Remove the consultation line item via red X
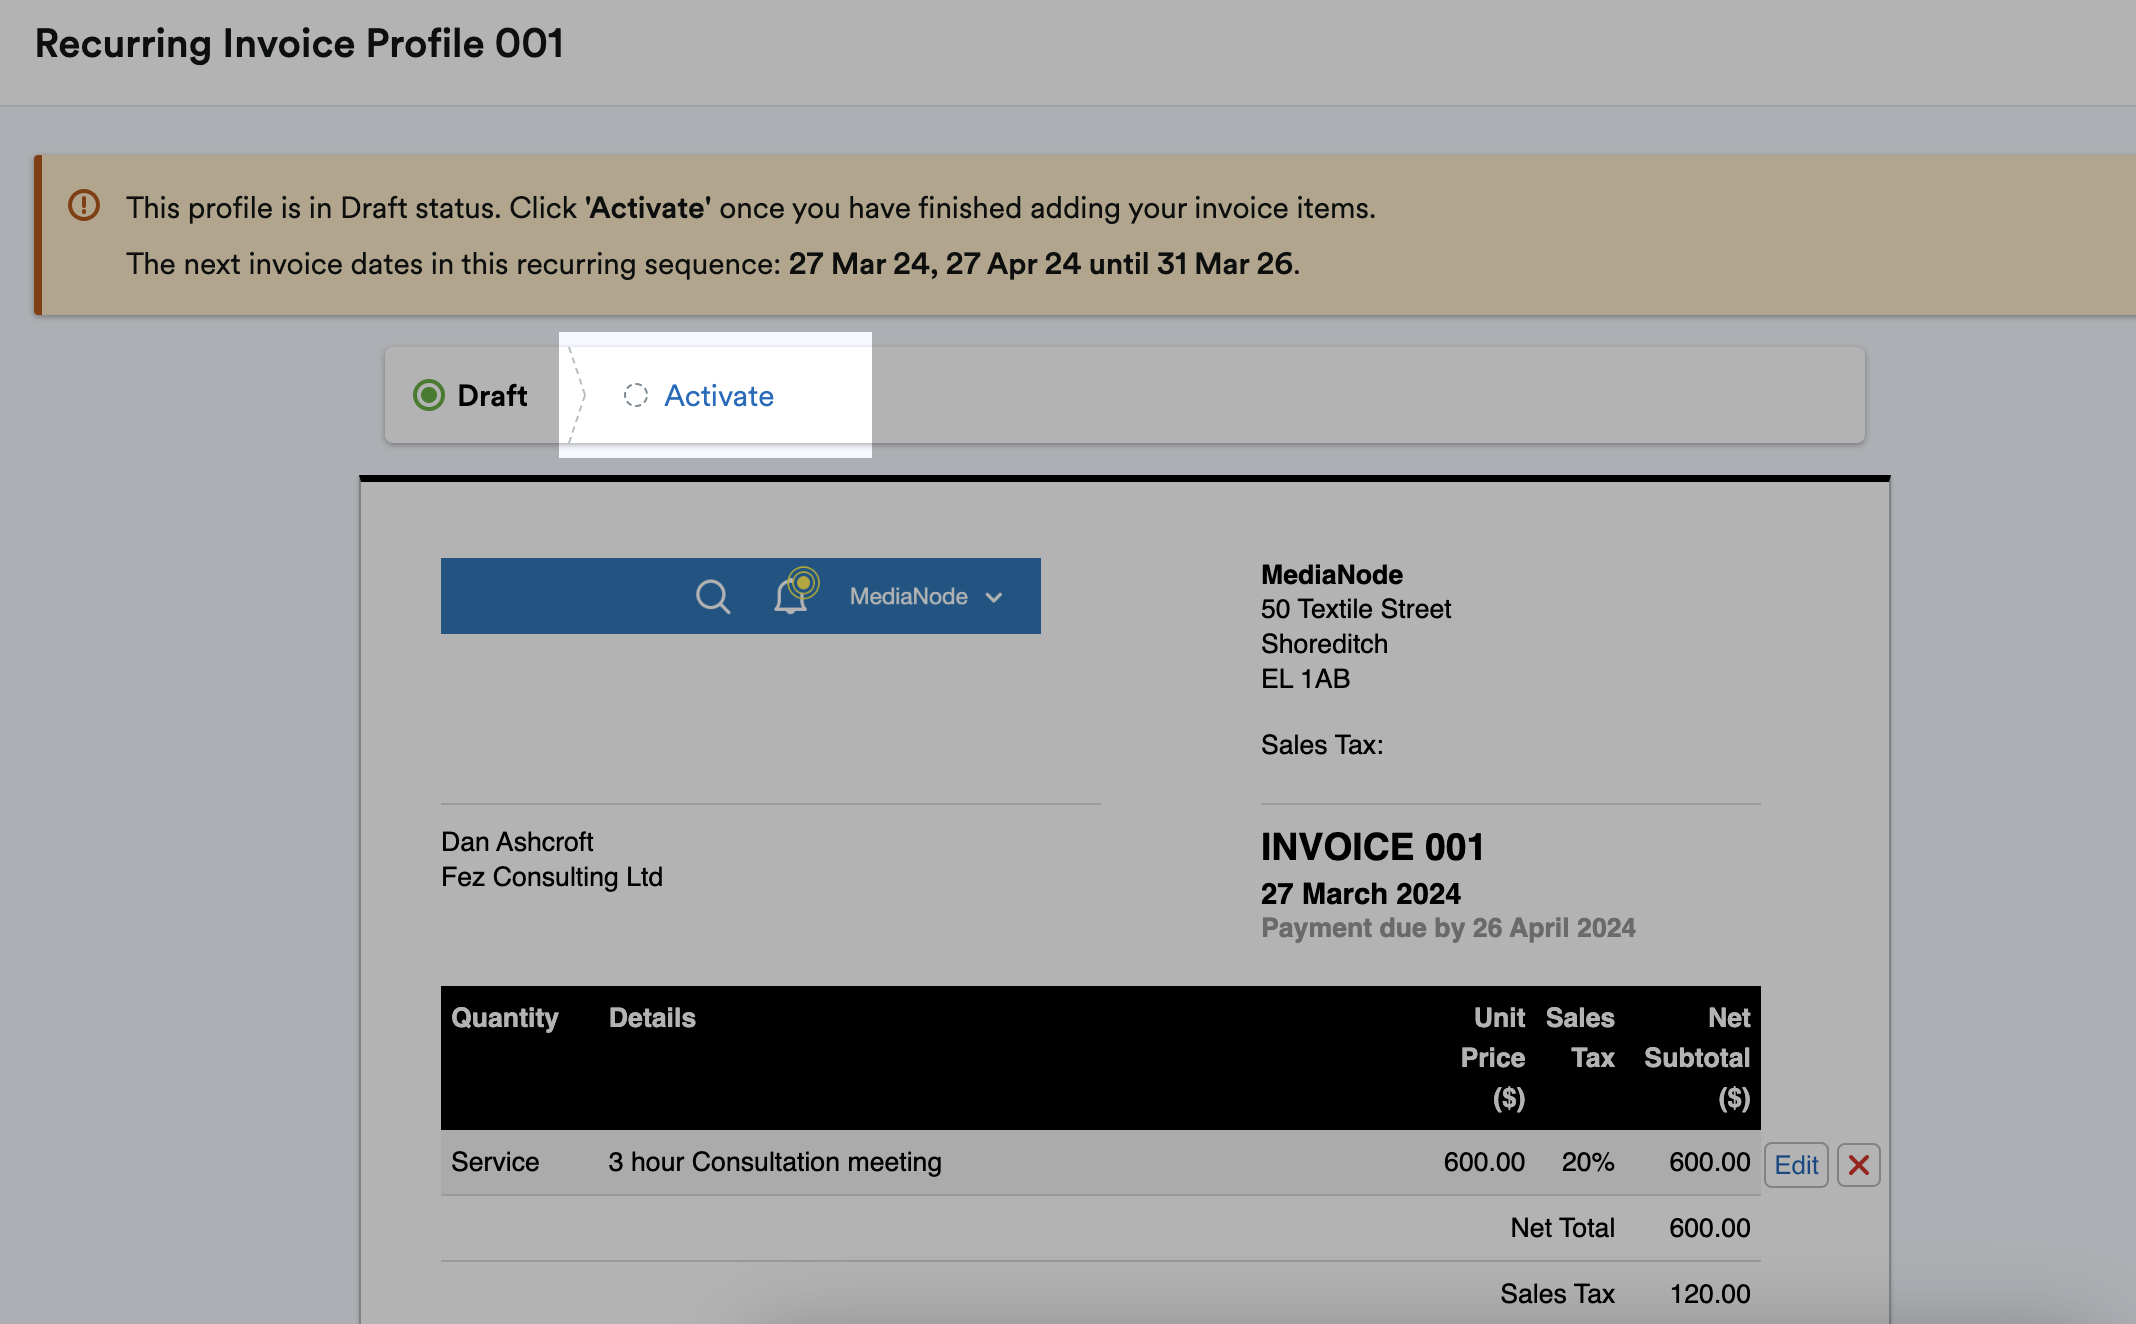The width and height of the screenshot is (2136, 1324). point(1859,1164)
